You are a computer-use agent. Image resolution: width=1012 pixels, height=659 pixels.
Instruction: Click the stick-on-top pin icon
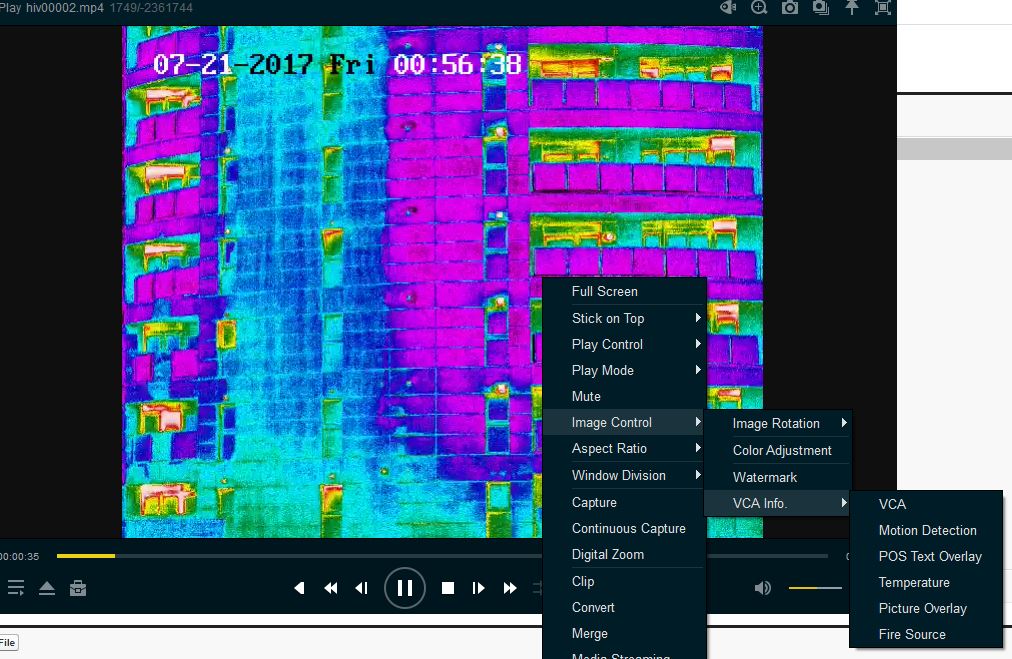pyautogui.click(x=852, y=8)
